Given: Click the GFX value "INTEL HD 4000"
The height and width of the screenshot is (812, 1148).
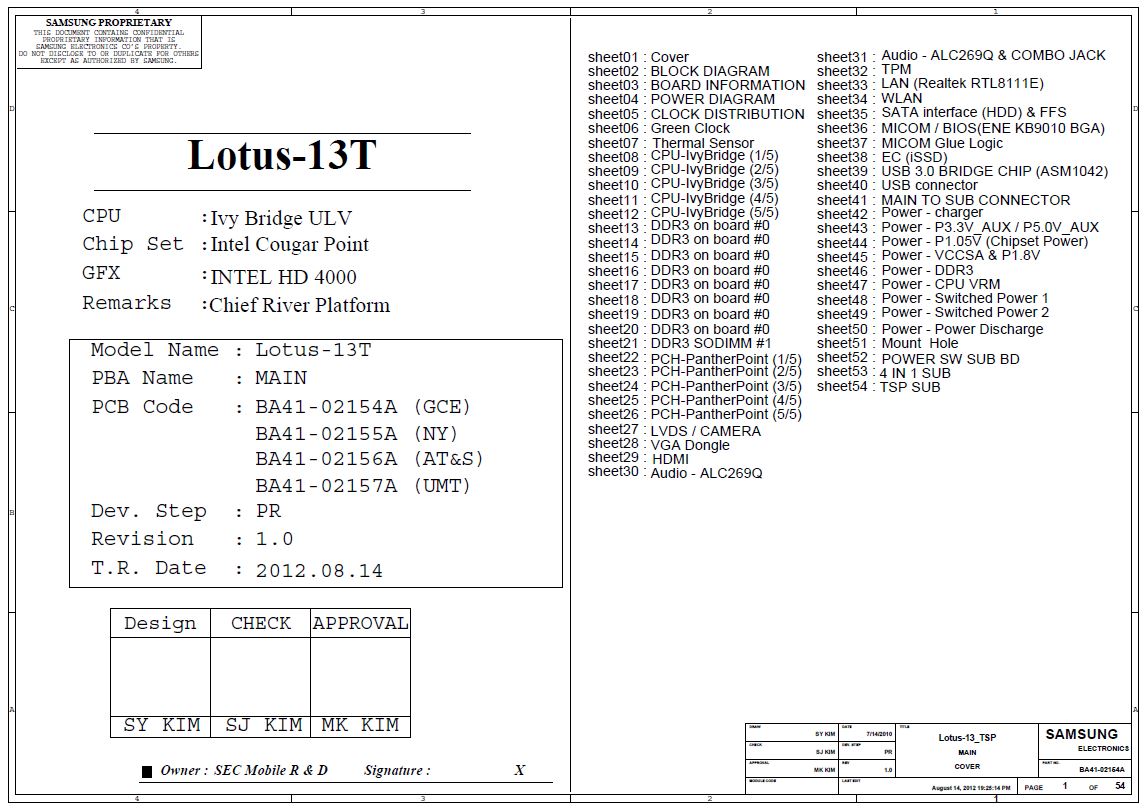Looking at the screenshot, I should [x=283, y=277].
